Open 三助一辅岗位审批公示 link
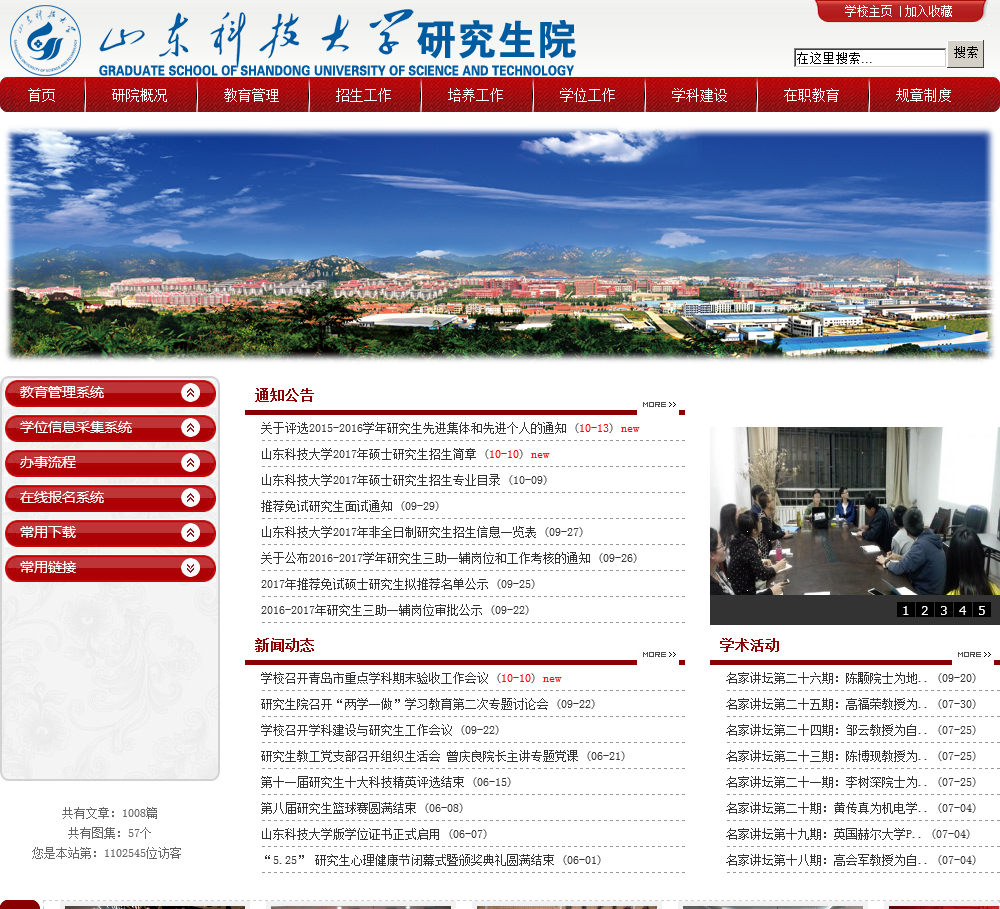 [x=371, y=610]
